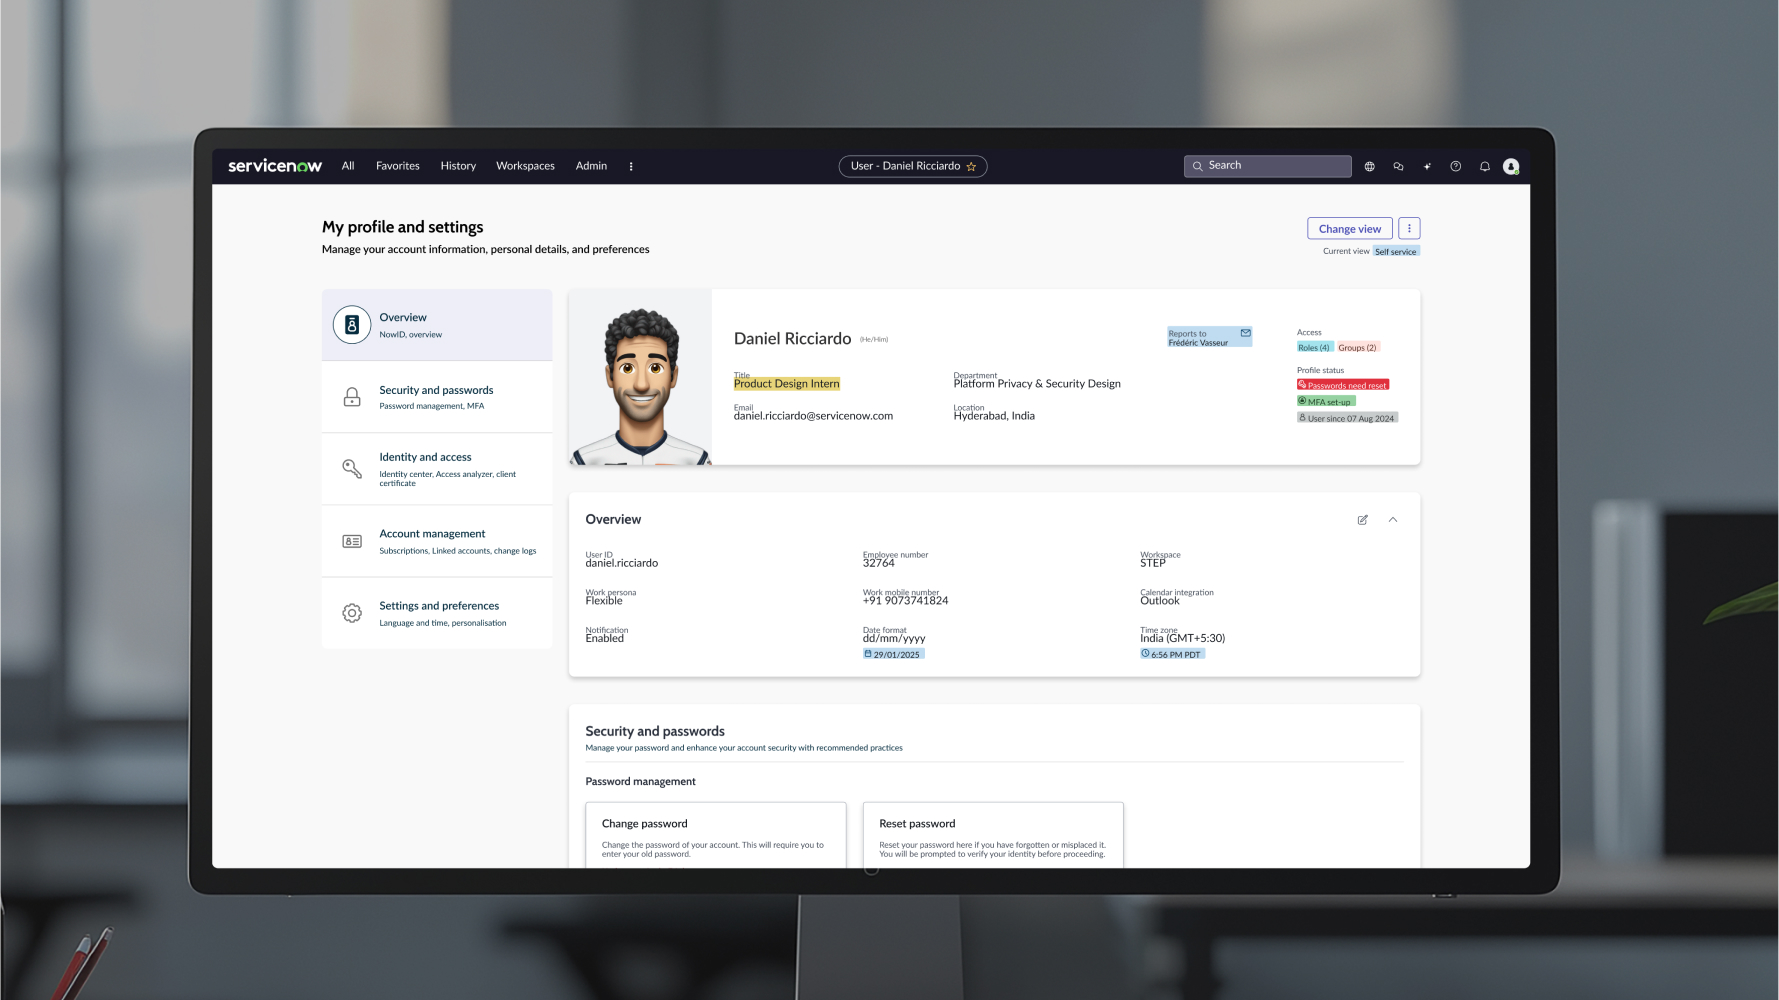Click the User since 07 Aug 2024 tag
Screen dimensions: 1779x1000
(x=1347, y=418)
